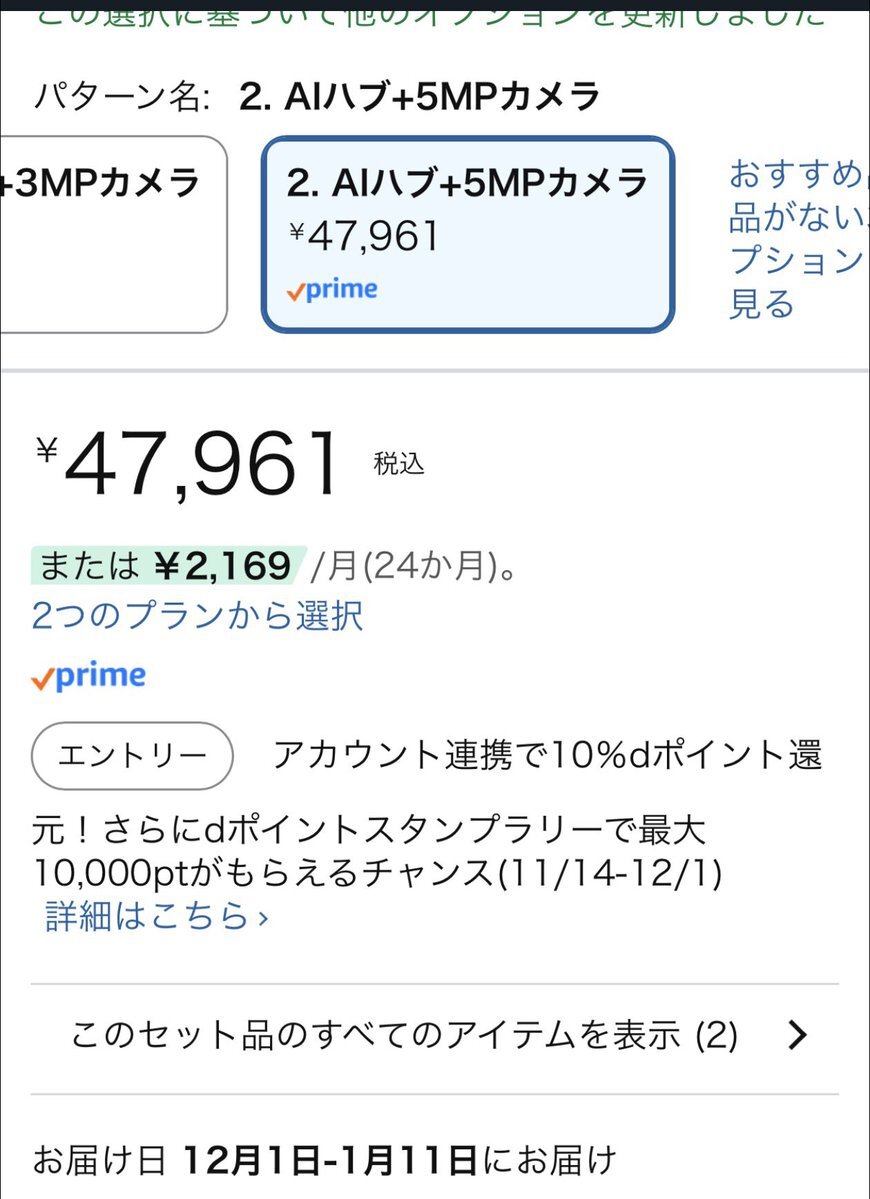Viewport: 870px width, 1199px height.
Task: Tap the highlighted ¥2,169 monthly payment amount
Action: click(222, 566)
